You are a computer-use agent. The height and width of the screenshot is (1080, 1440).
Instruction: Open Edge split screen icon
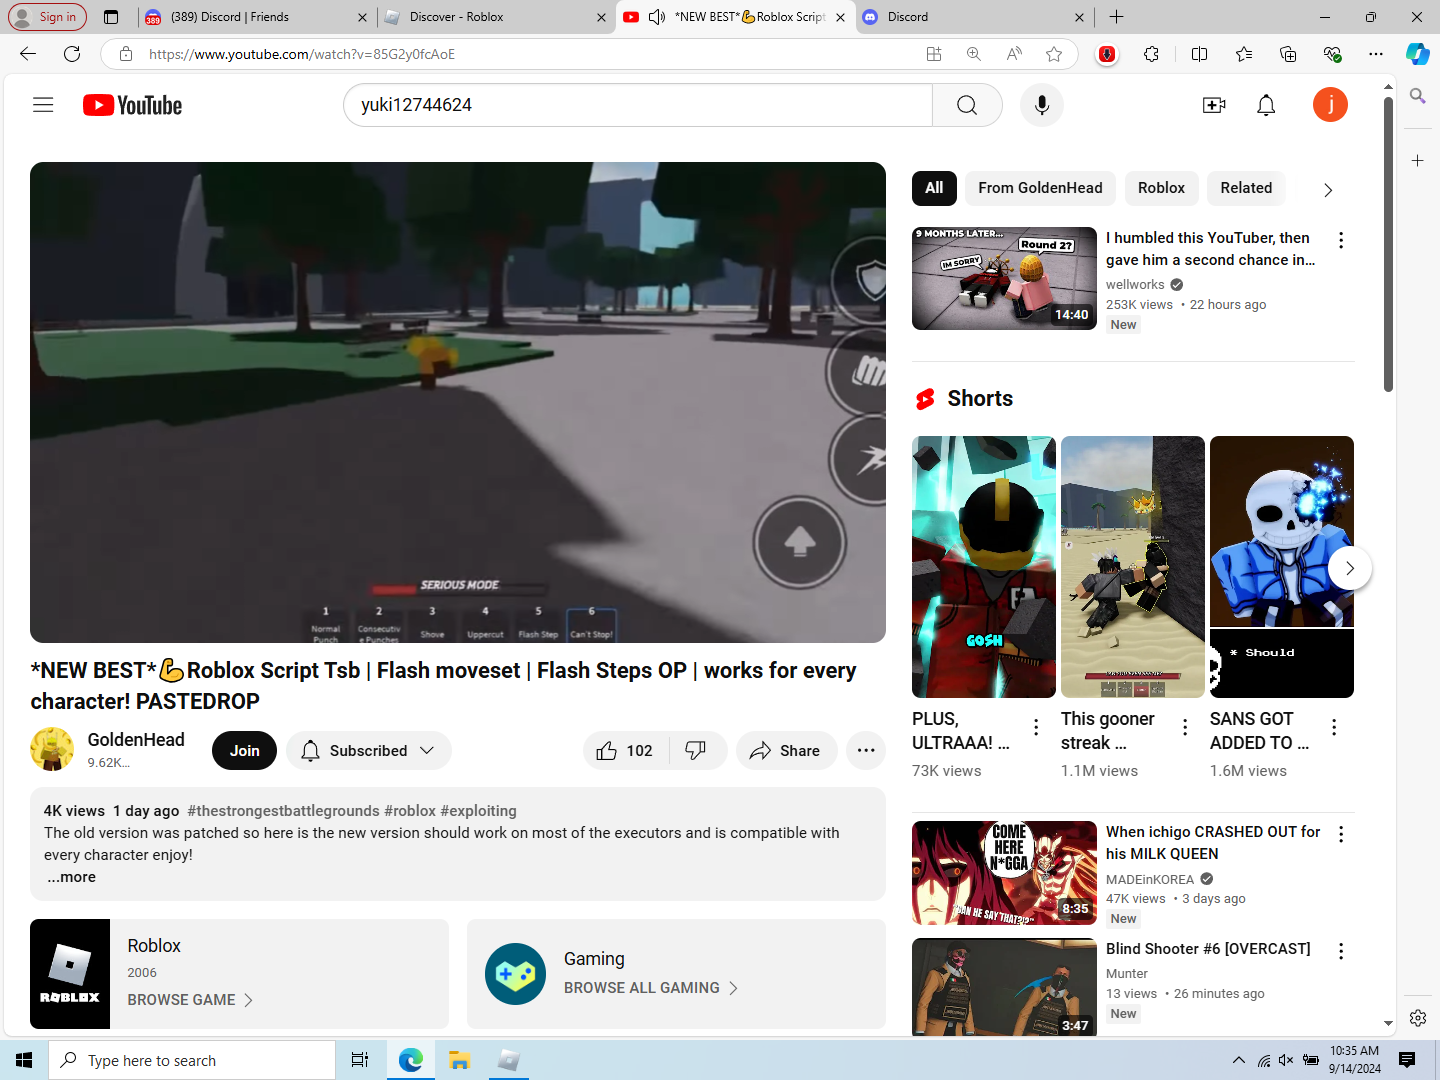(x=1200, y=54)
